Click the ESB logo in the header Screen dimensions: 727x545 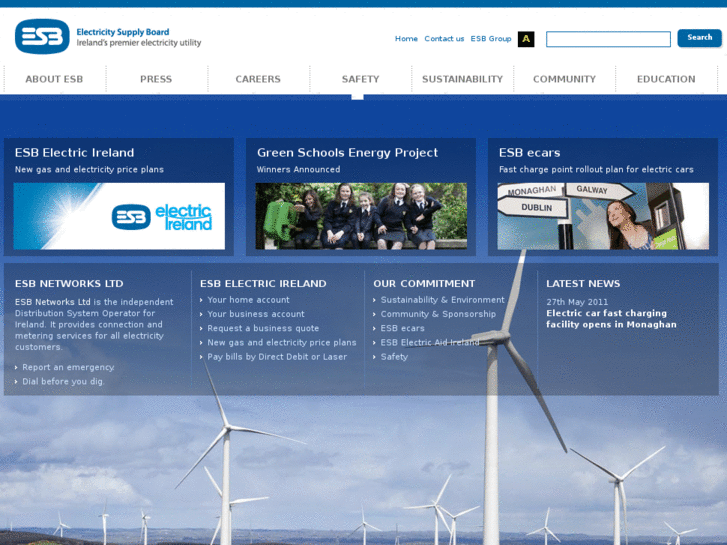[42, 37]
